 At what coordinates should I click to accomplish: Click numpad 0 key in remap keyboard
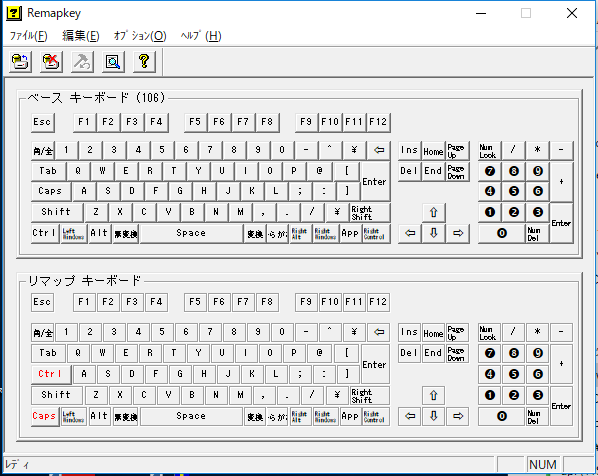coord(502,416)
